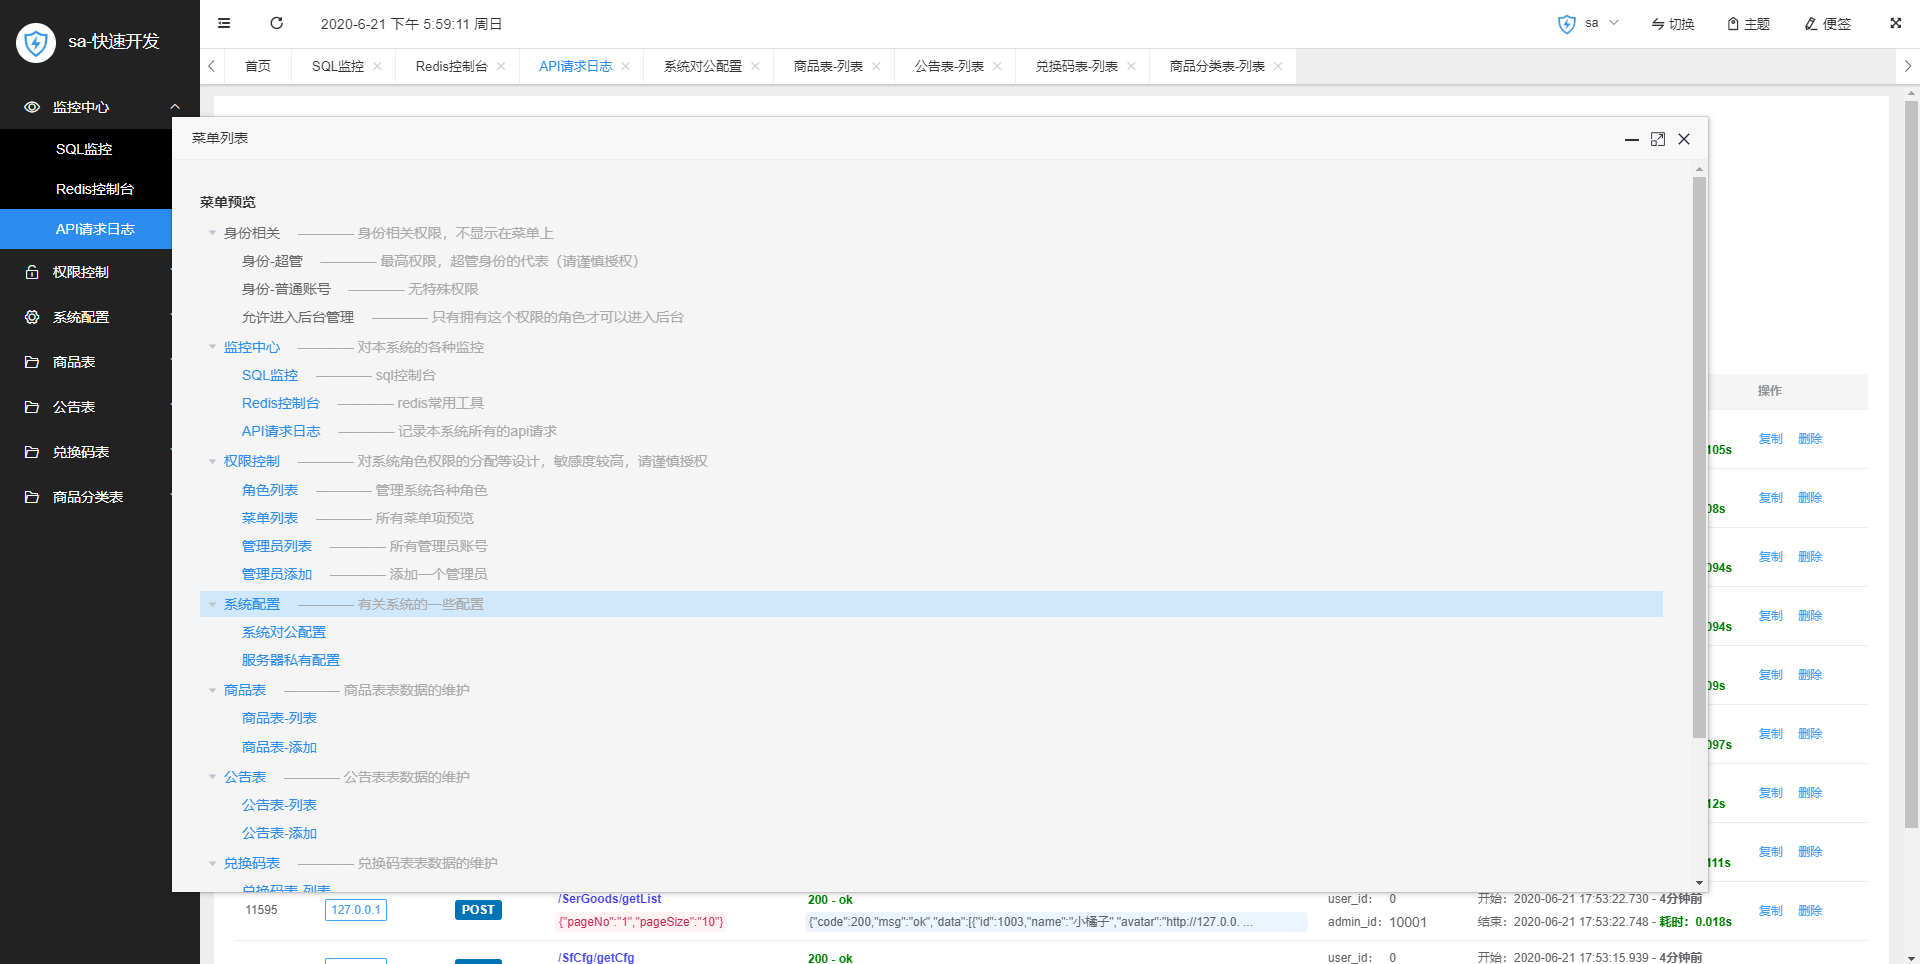
Task: Open the fullscreen toggle icon at top right
Action: pos(1895,23)
